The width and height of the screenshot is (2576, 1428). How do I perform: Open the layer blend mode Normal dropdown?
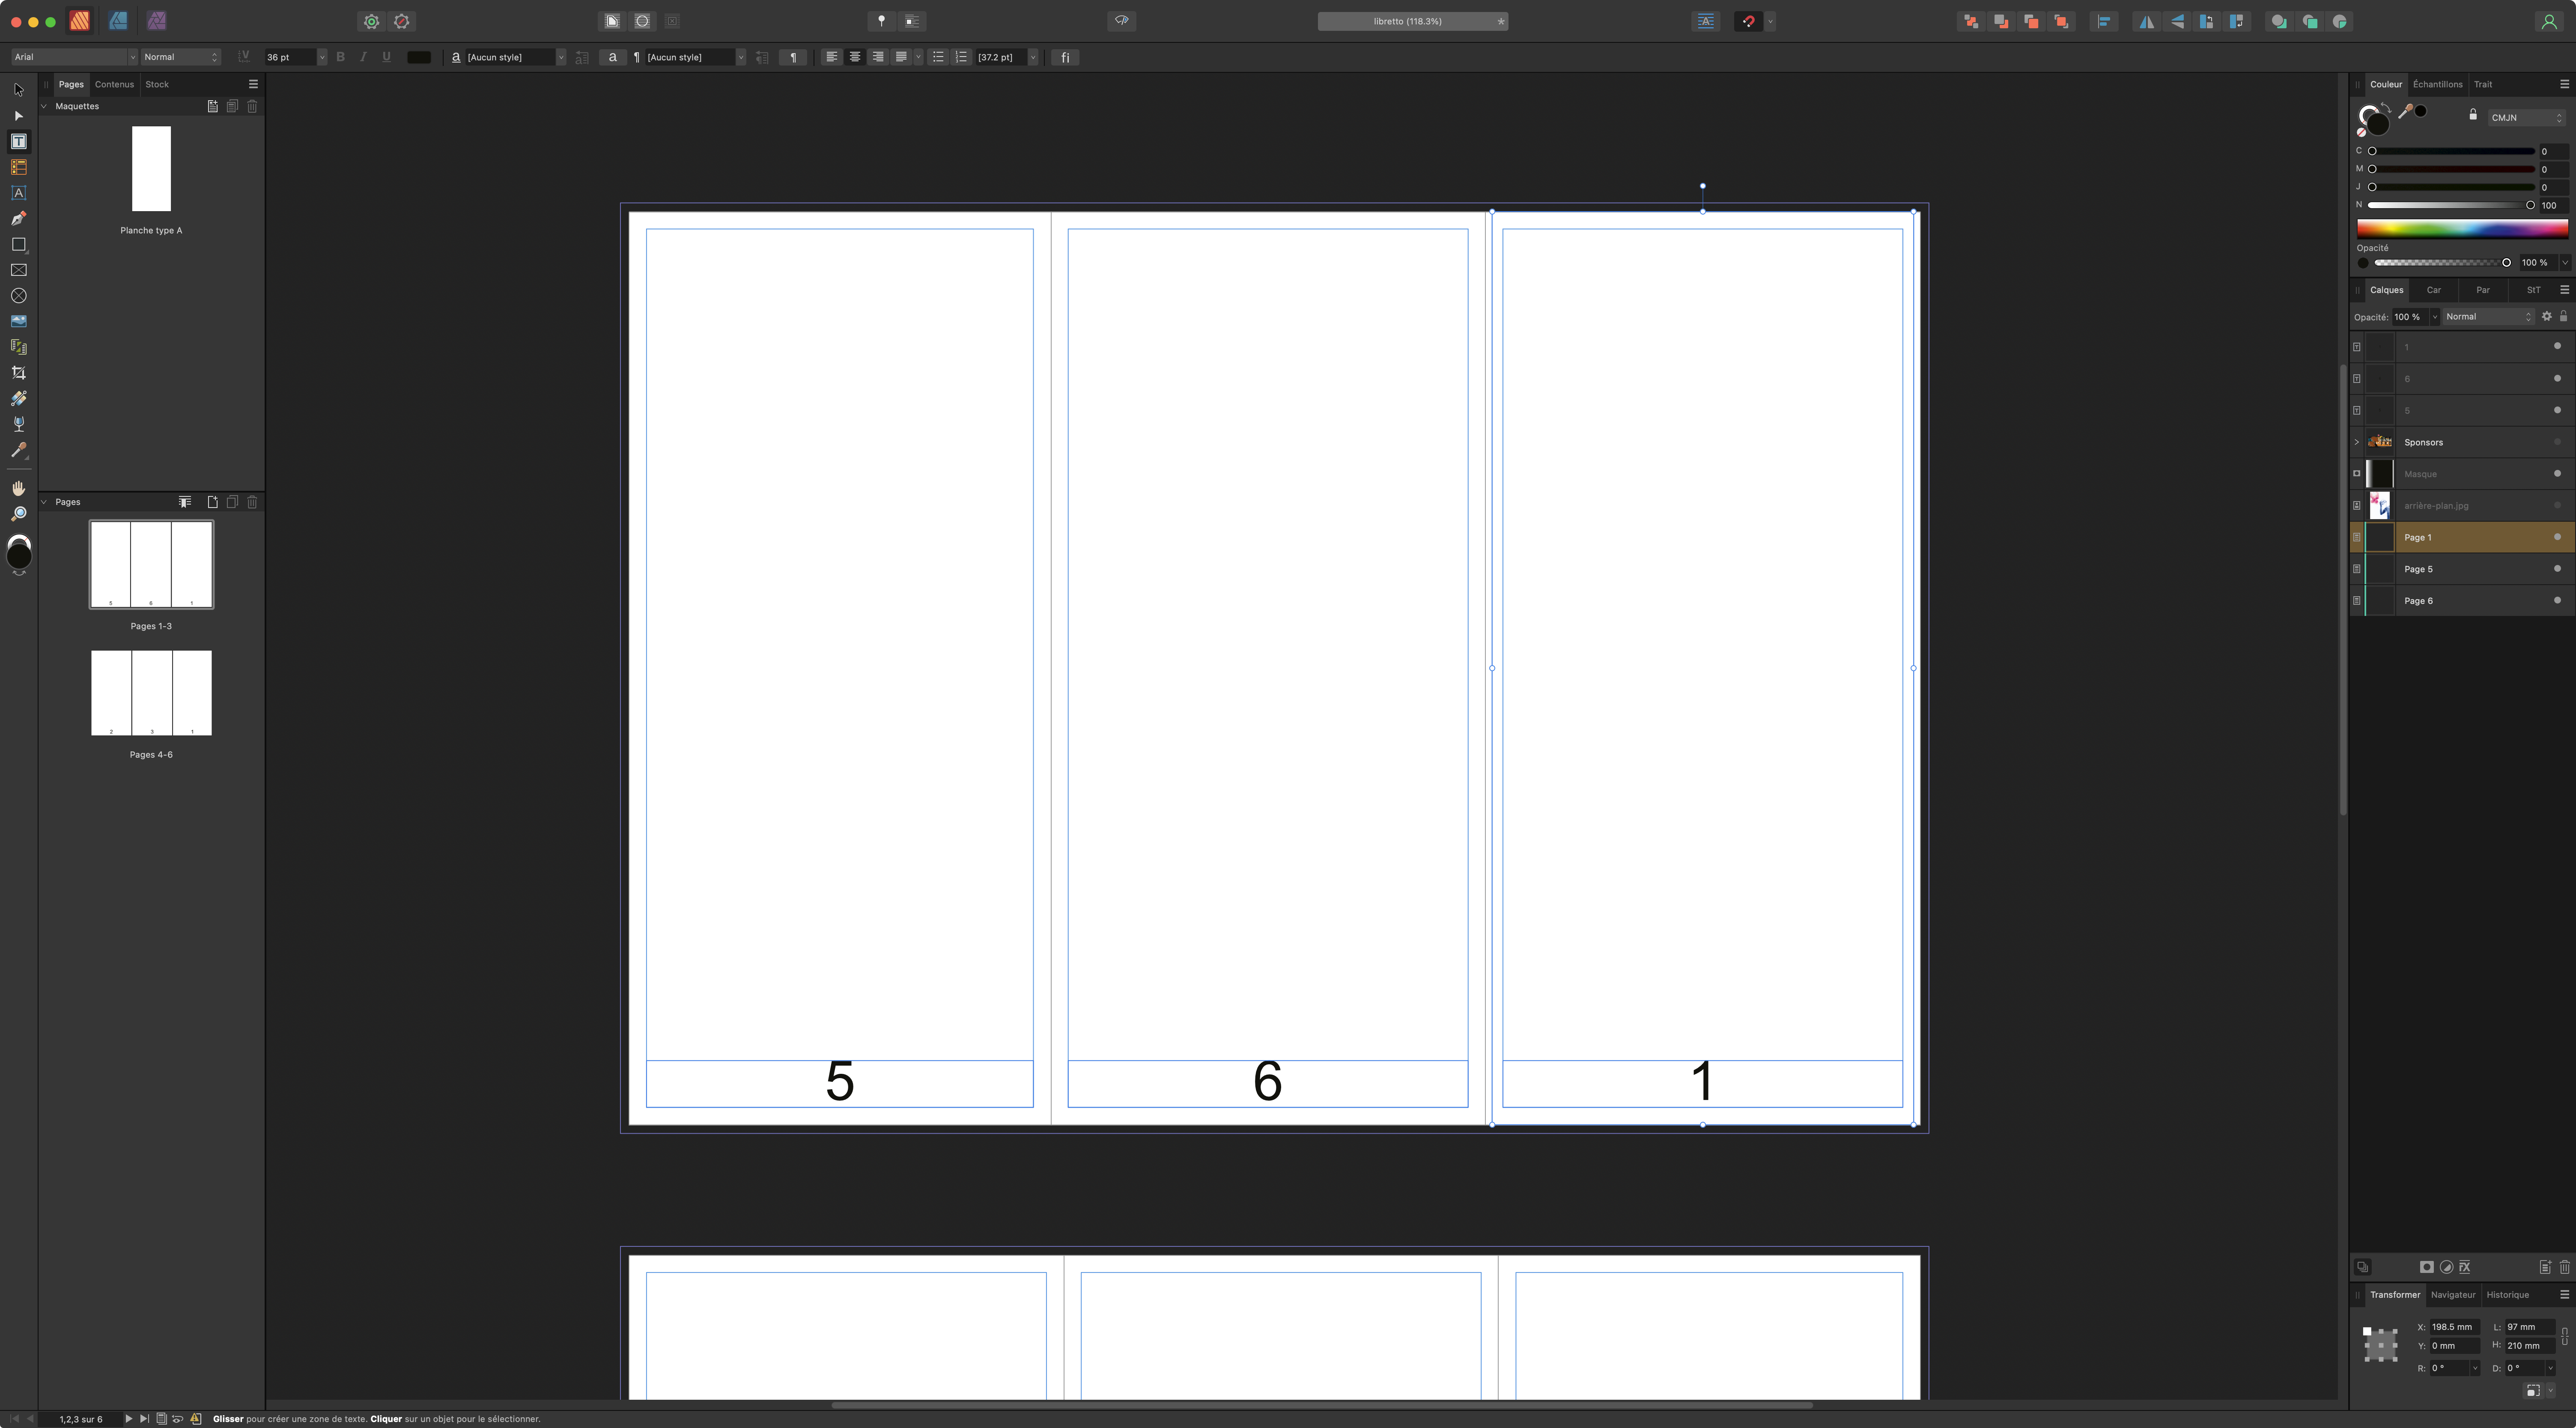click(x=2489, y=317)
